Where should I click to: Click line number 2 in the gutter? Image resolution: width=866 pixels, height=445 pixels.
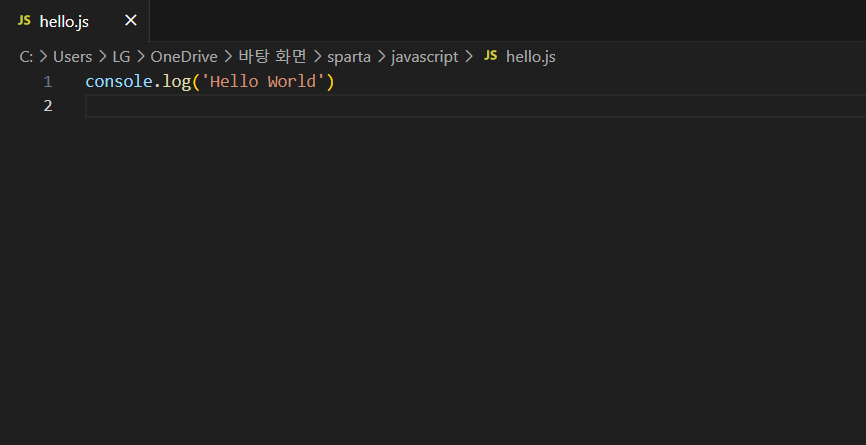pos(47,105)
